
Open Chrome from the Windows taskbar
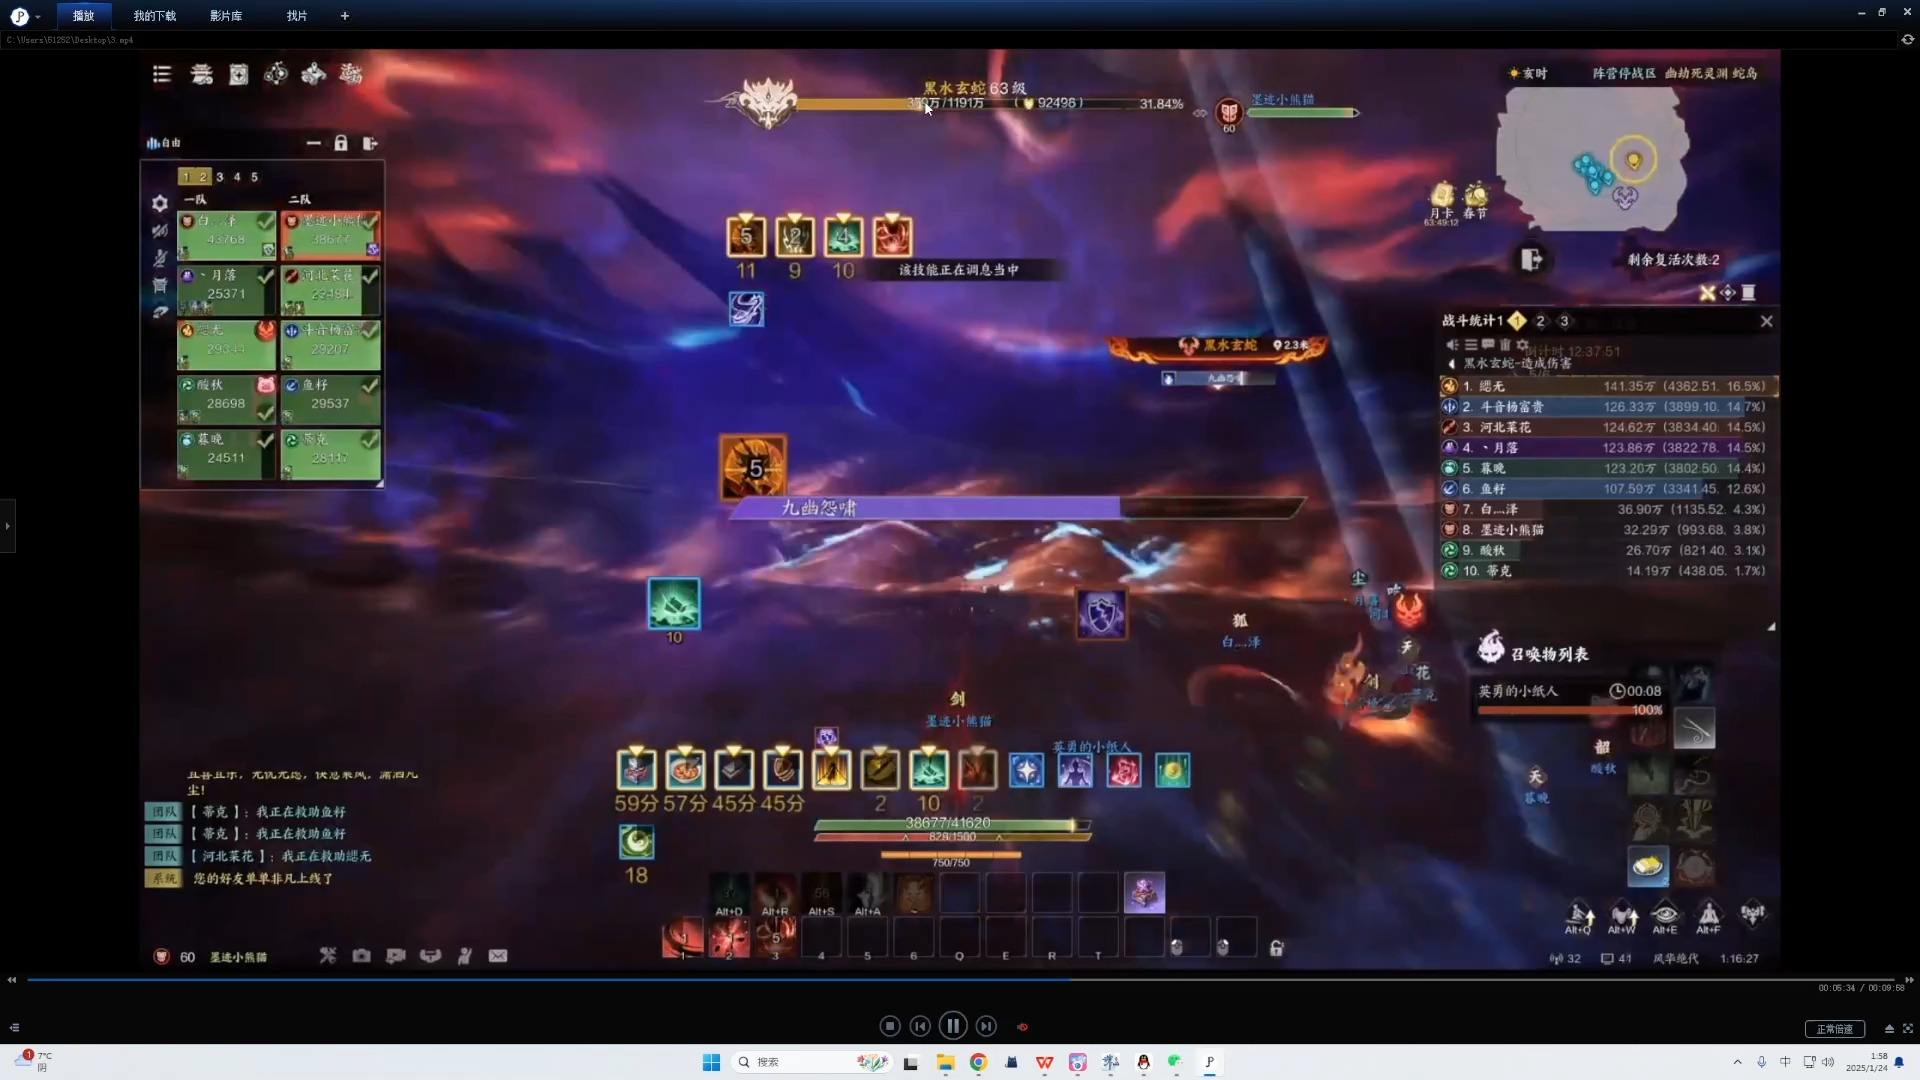pyautogui.click(x=978, y=1062)
